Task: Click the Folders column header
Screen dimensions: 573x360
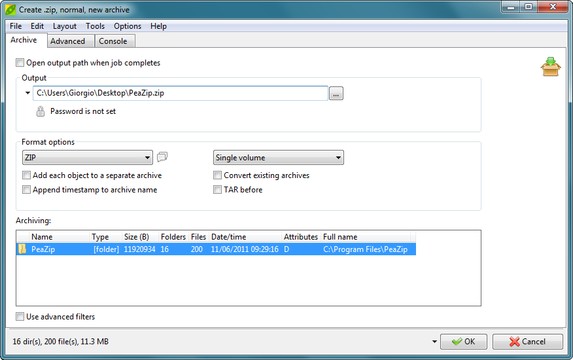Action: pyautogui.click(x=174, y=237)
